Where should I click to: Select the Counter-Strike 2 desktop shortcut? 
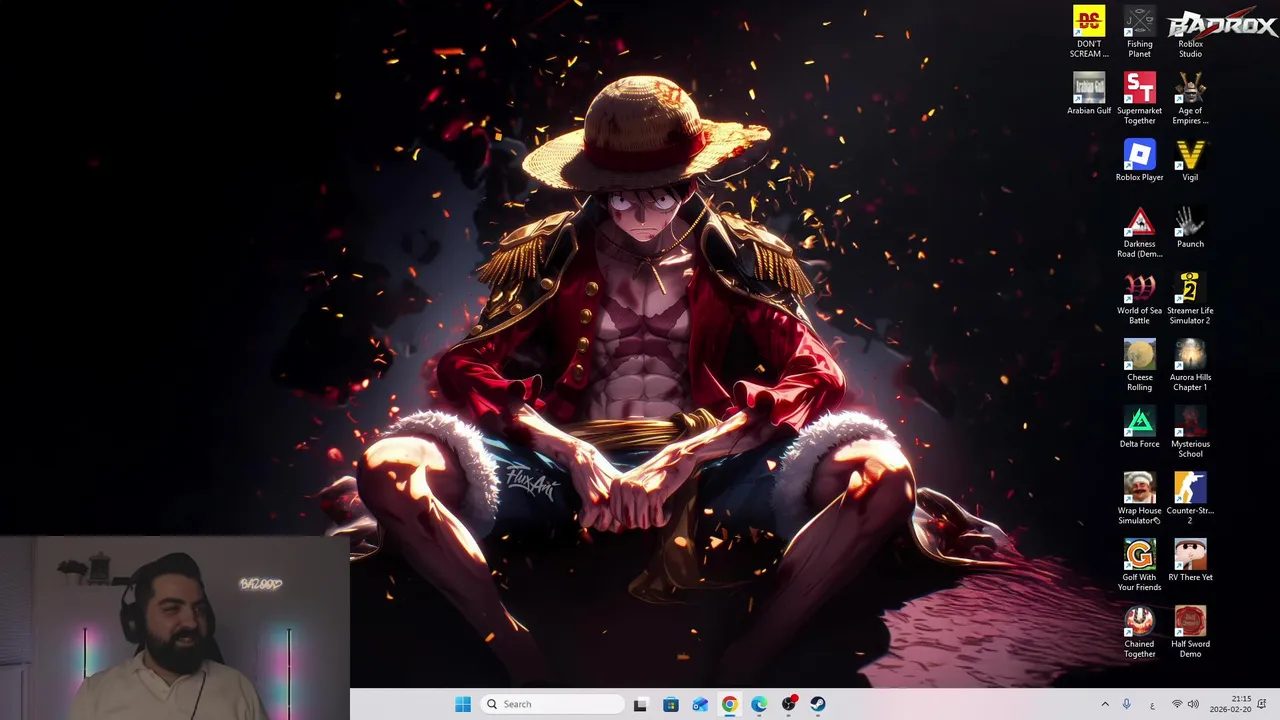coord(1190,499)
